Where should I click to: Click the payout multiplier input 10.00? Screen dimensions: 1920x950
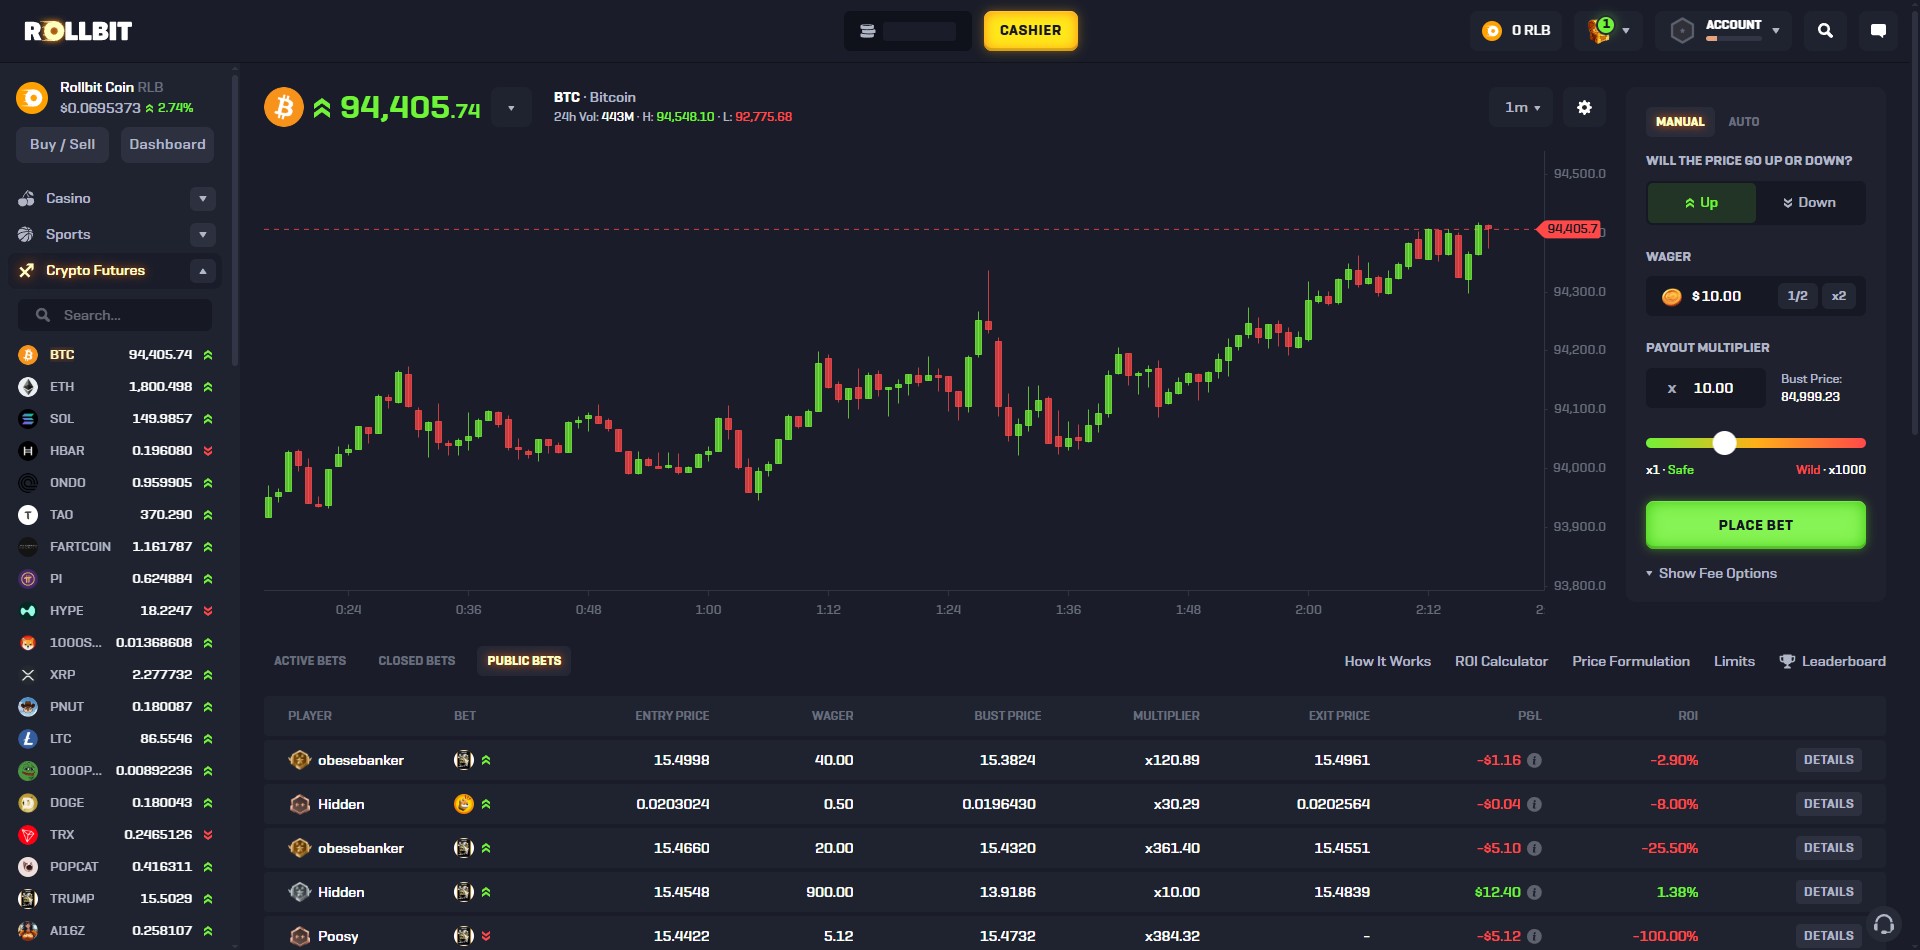click(1706, 388)
